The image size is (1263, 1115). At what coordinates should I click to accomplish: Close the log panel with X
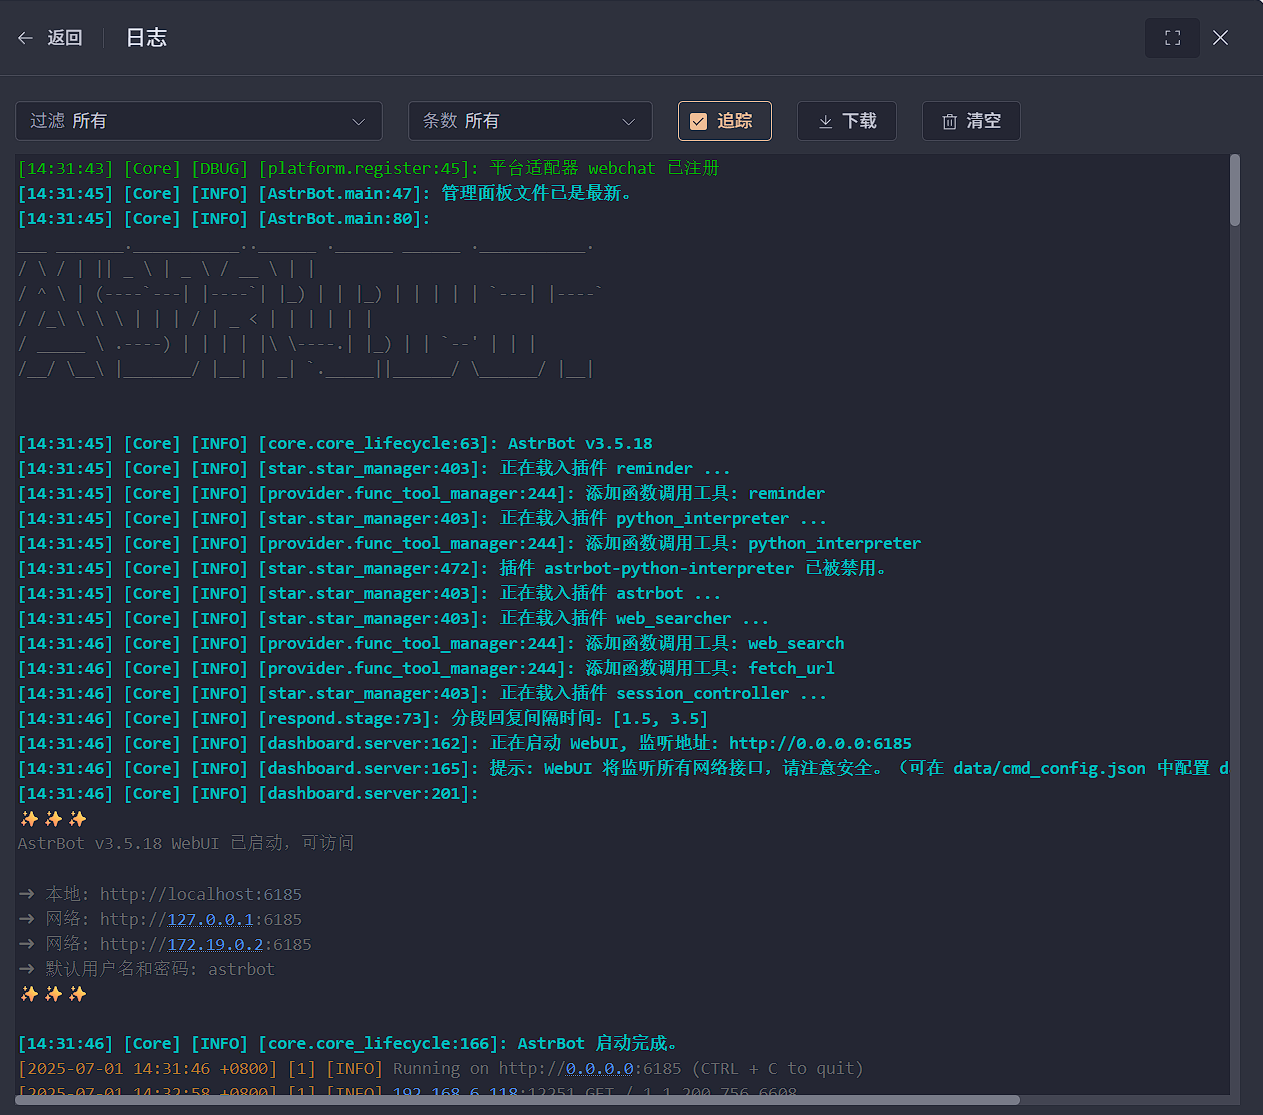[x=1220, y=38]
